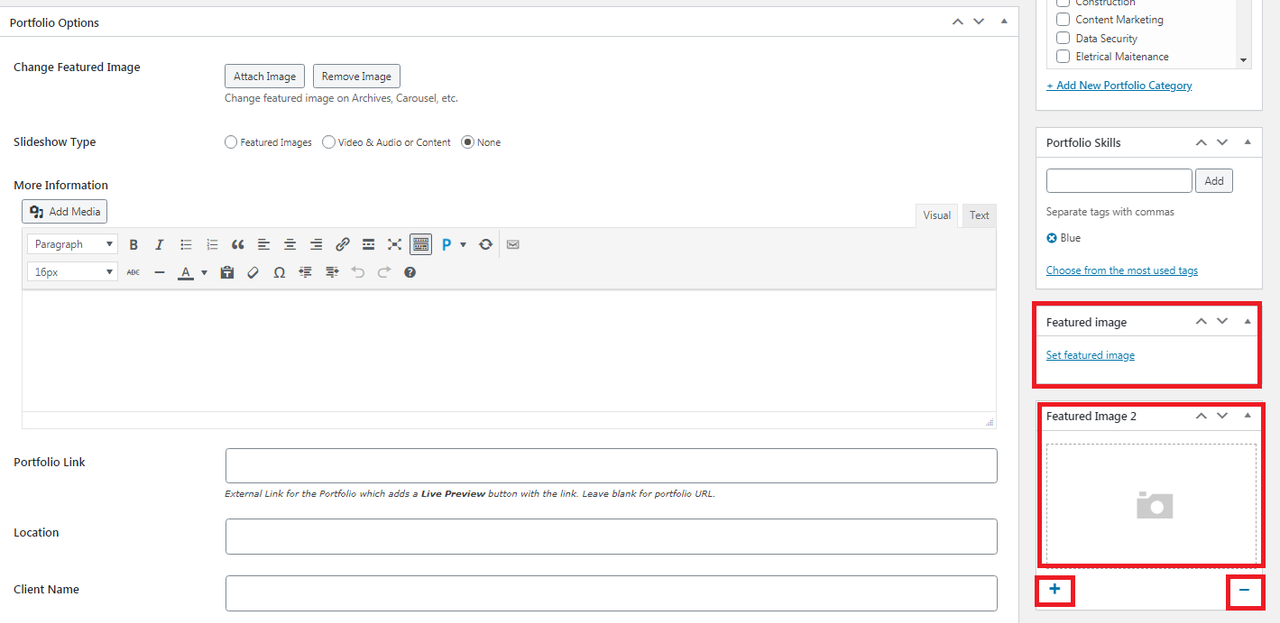This screenshot has height=623, width=1280.
Task: Click the Attach Image button
Action: [264, 76]
